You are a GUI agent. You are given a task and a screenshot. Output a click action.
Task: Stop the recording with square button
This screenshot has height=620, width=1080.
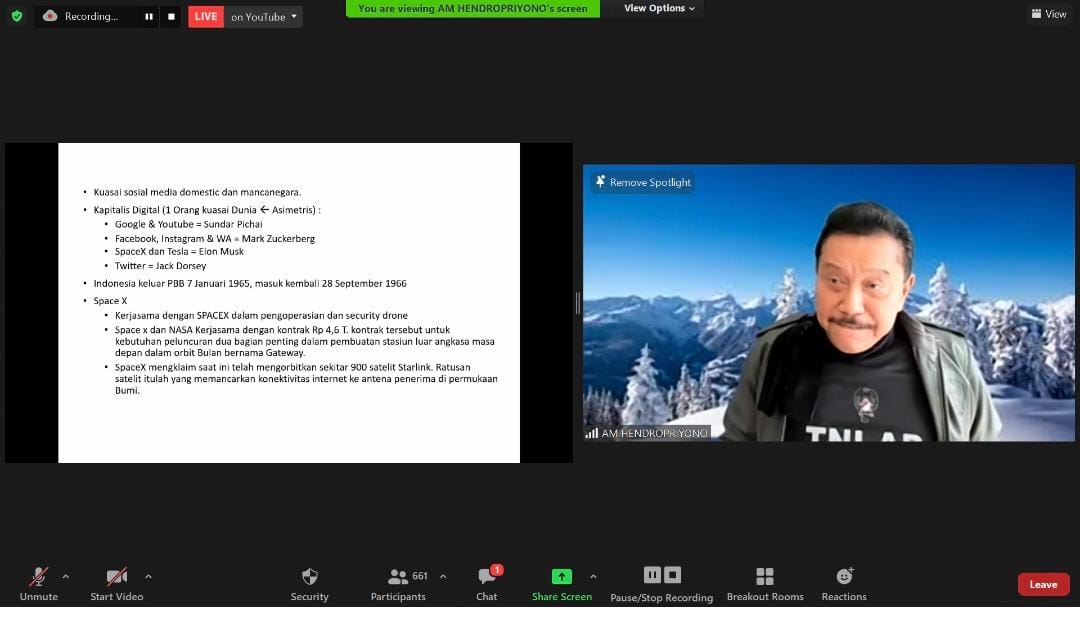(x=171, y=17)
